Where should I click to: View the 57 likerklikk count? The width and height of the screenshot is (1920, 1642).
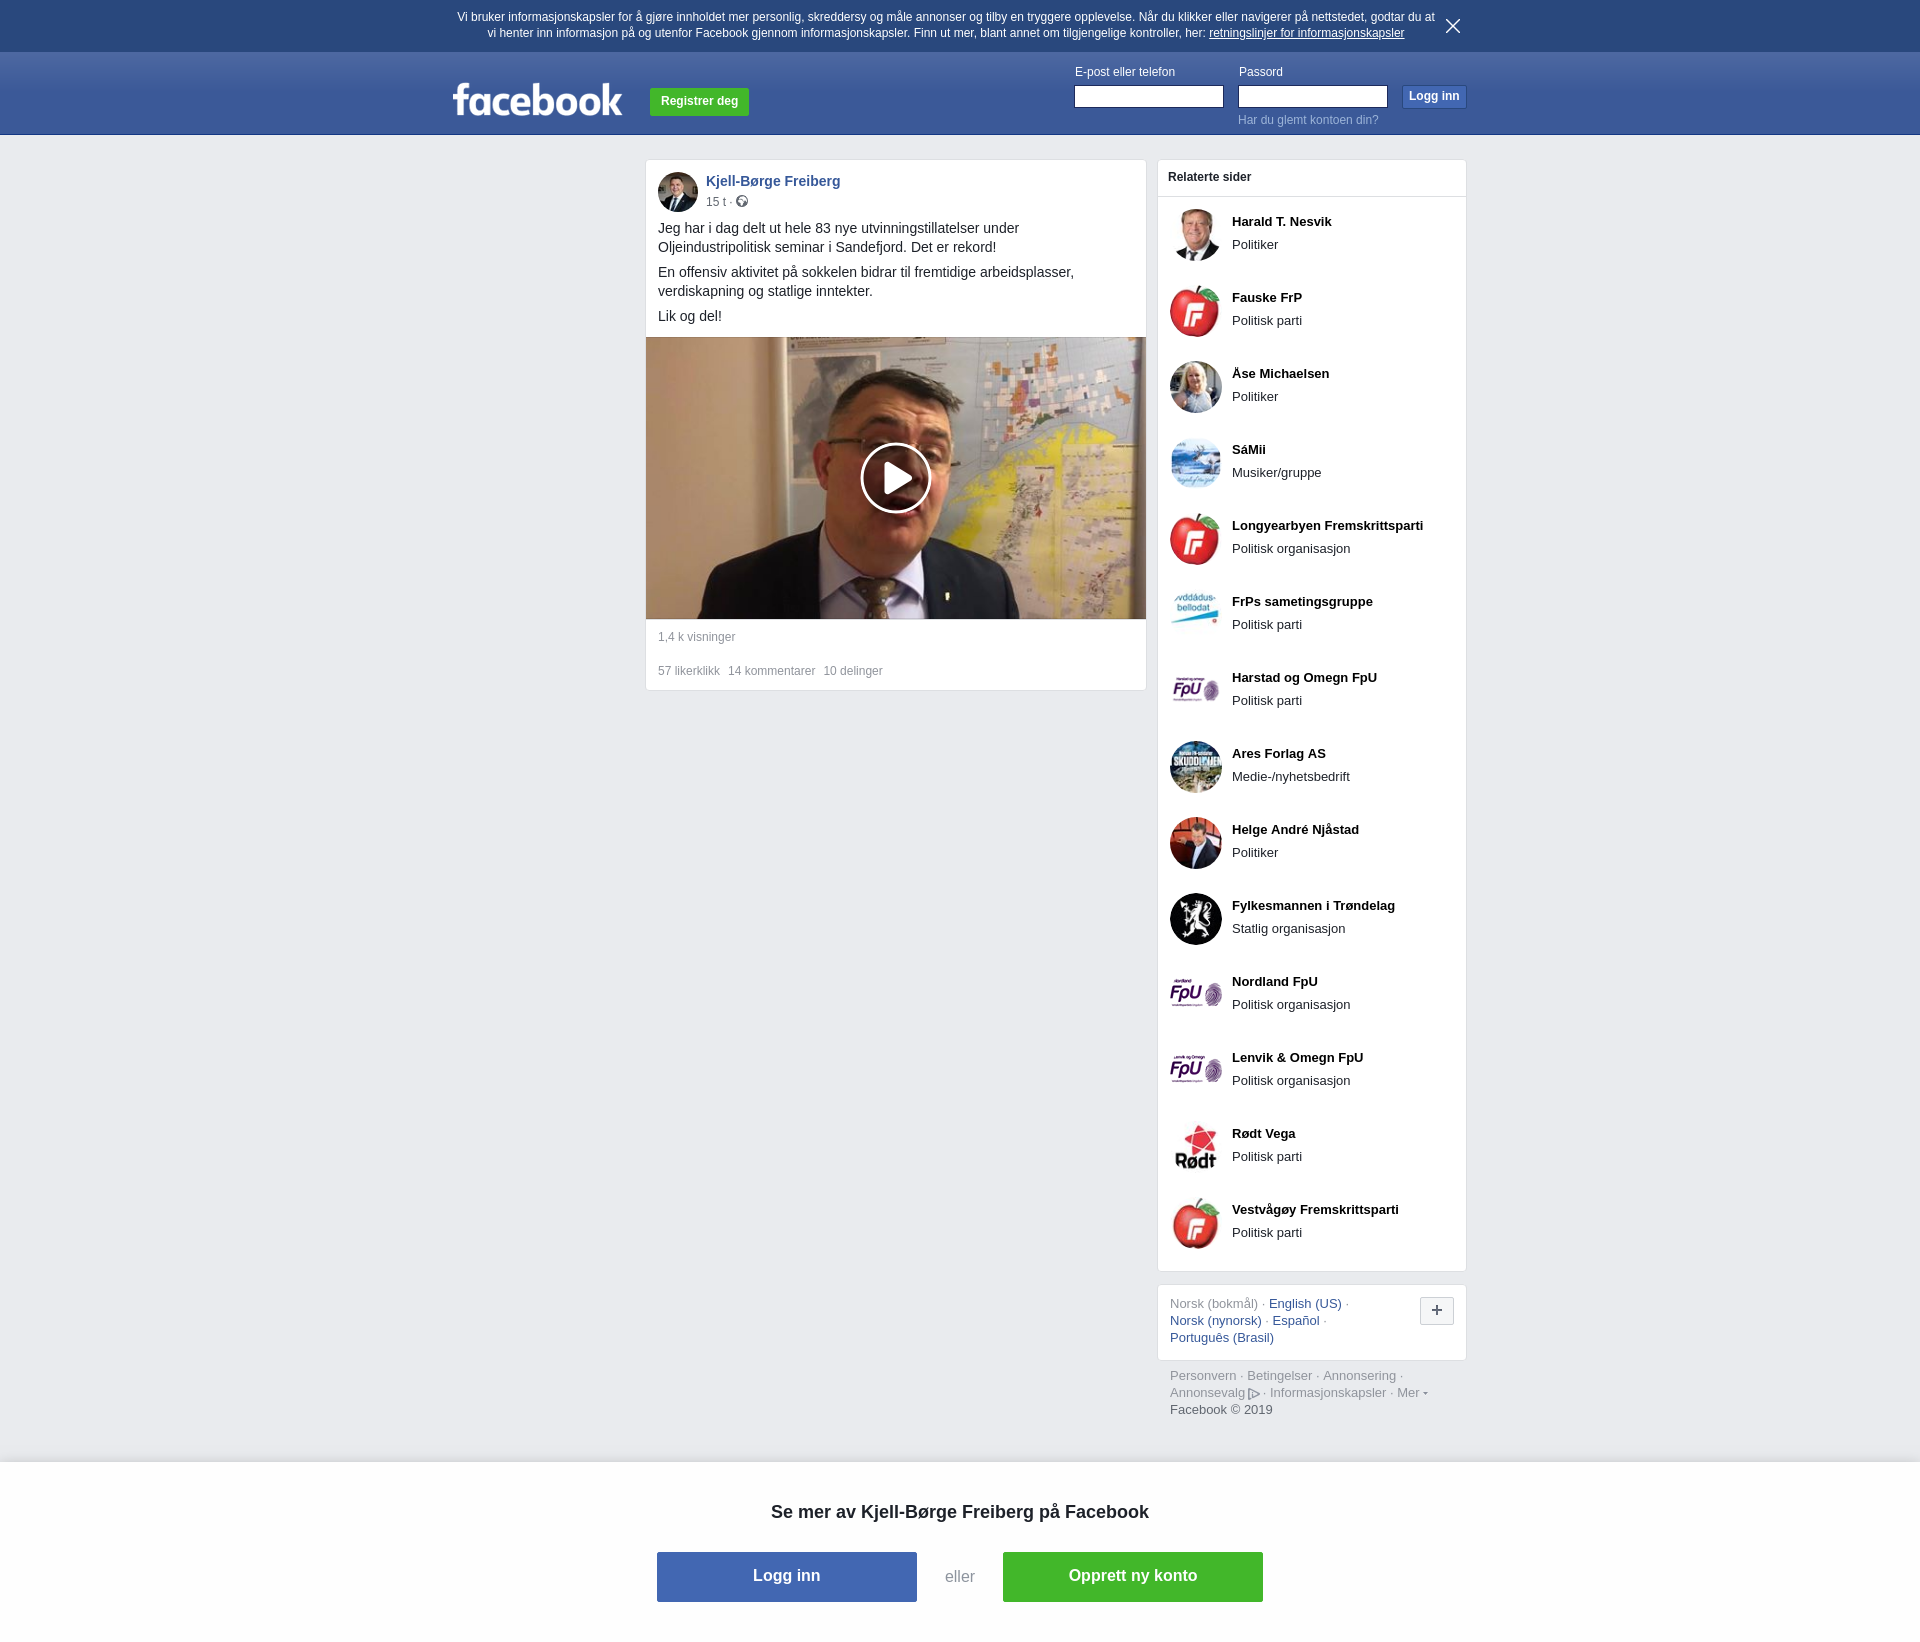click(x=689, y=671)
